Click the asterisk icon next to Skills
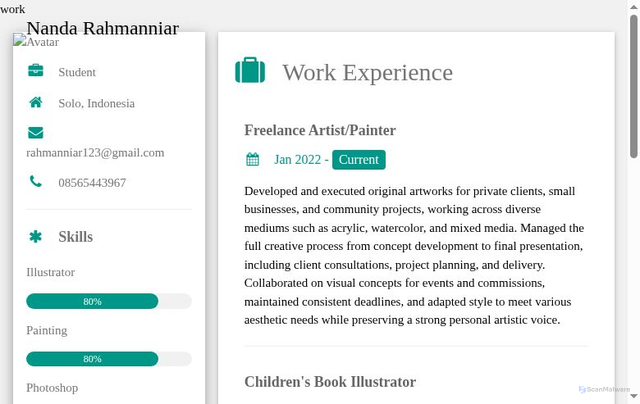The image size is (640, 404). click(x=36, y=237)
